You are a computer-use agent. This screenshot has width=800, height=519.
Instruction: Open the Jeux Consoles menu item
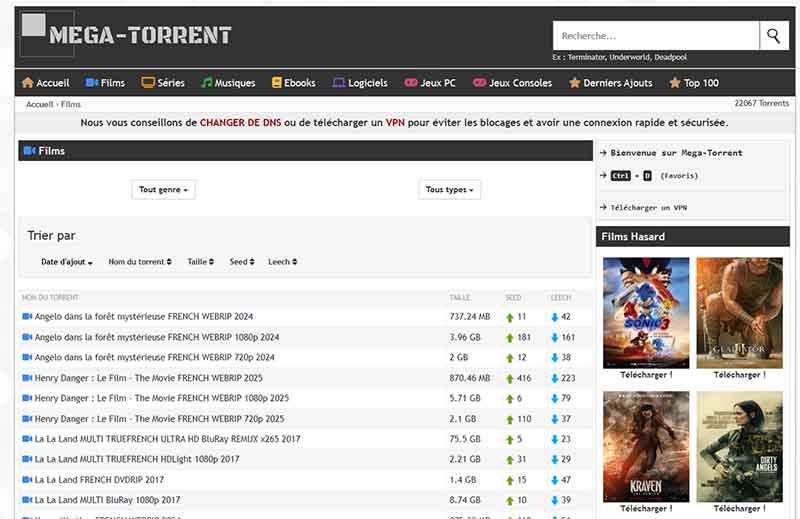click(512, 83)
